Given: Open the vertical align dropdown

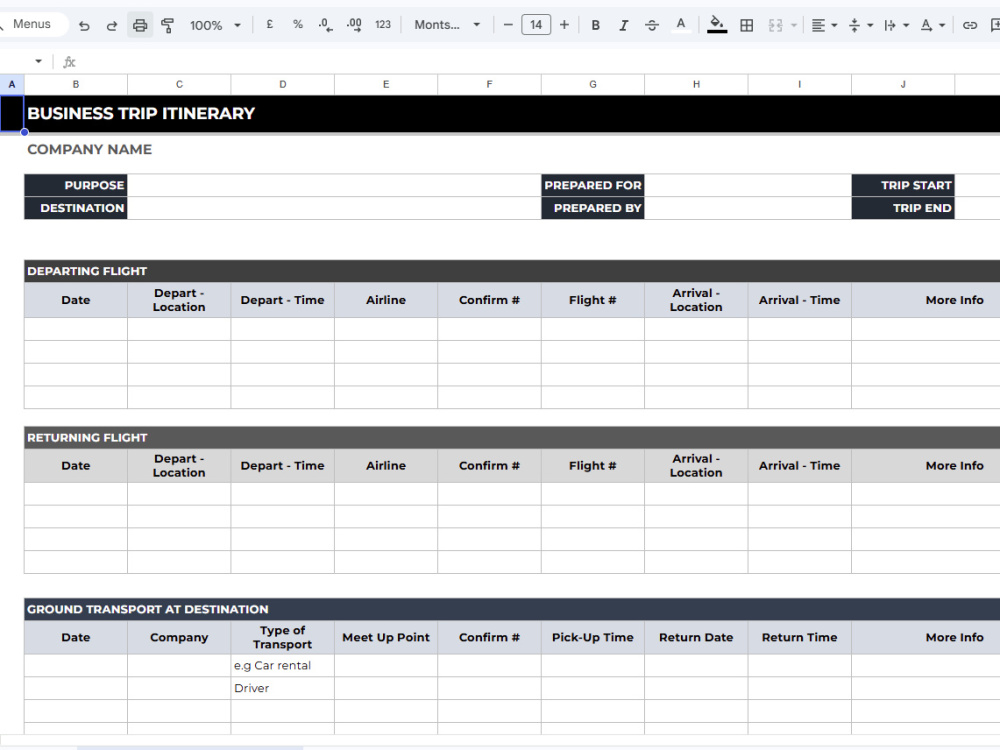Looking at the screenshot, I should (860, 25).
